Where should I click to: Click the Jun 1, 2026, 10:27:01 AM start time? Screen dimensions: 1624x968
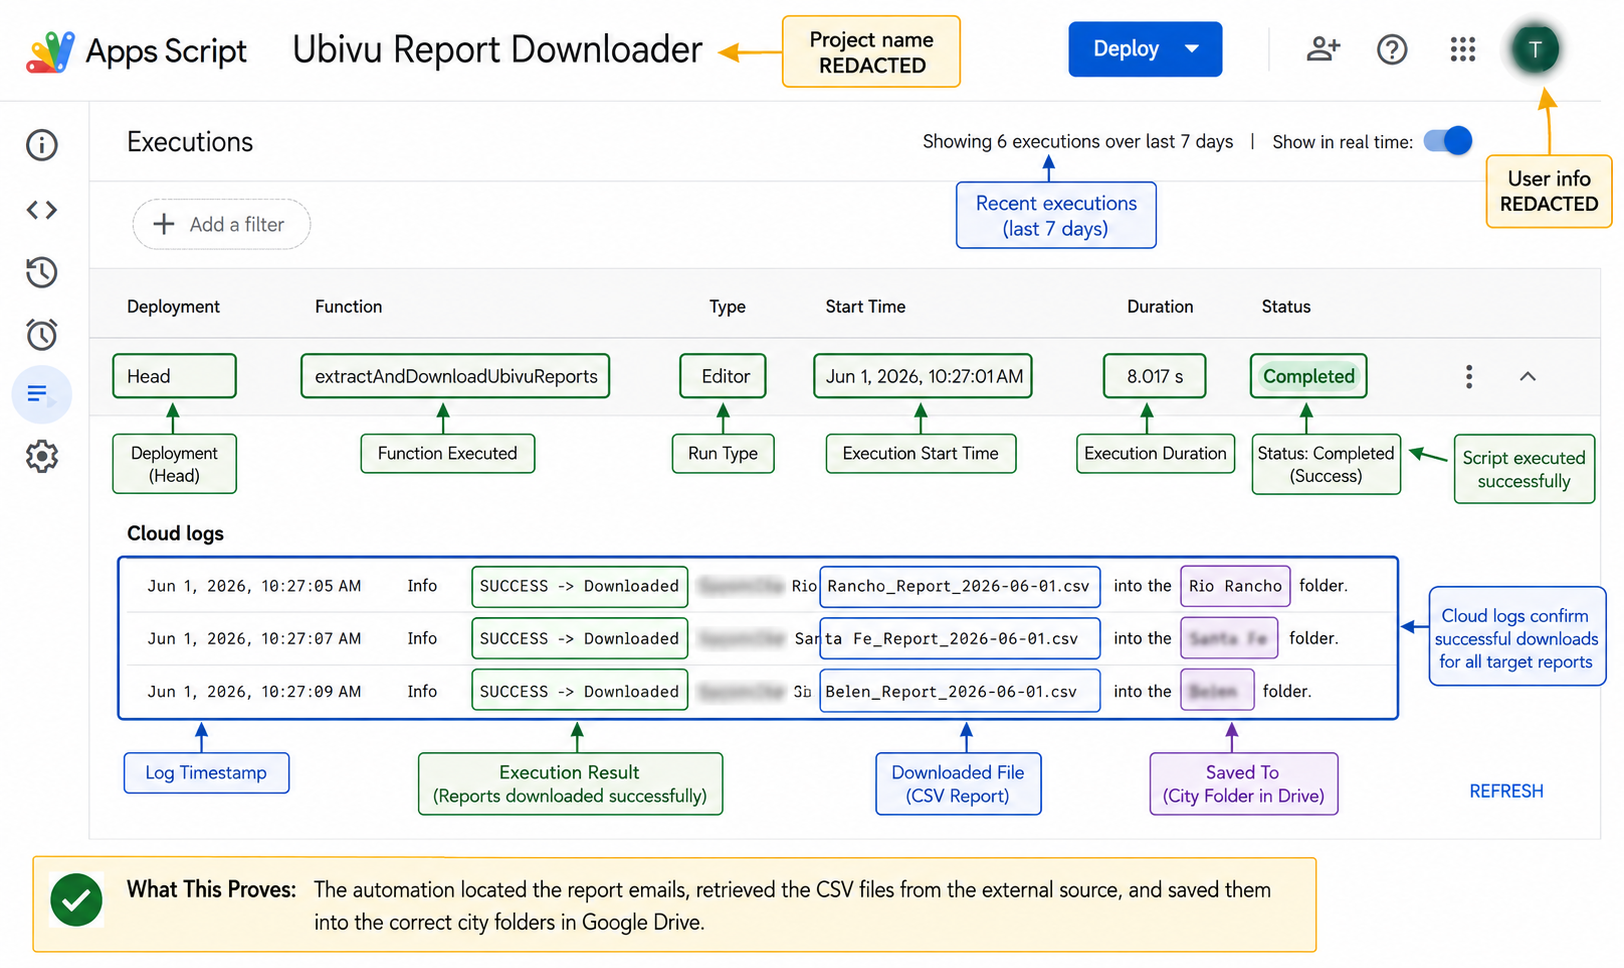pyautogui.click(x=923, y=377)
